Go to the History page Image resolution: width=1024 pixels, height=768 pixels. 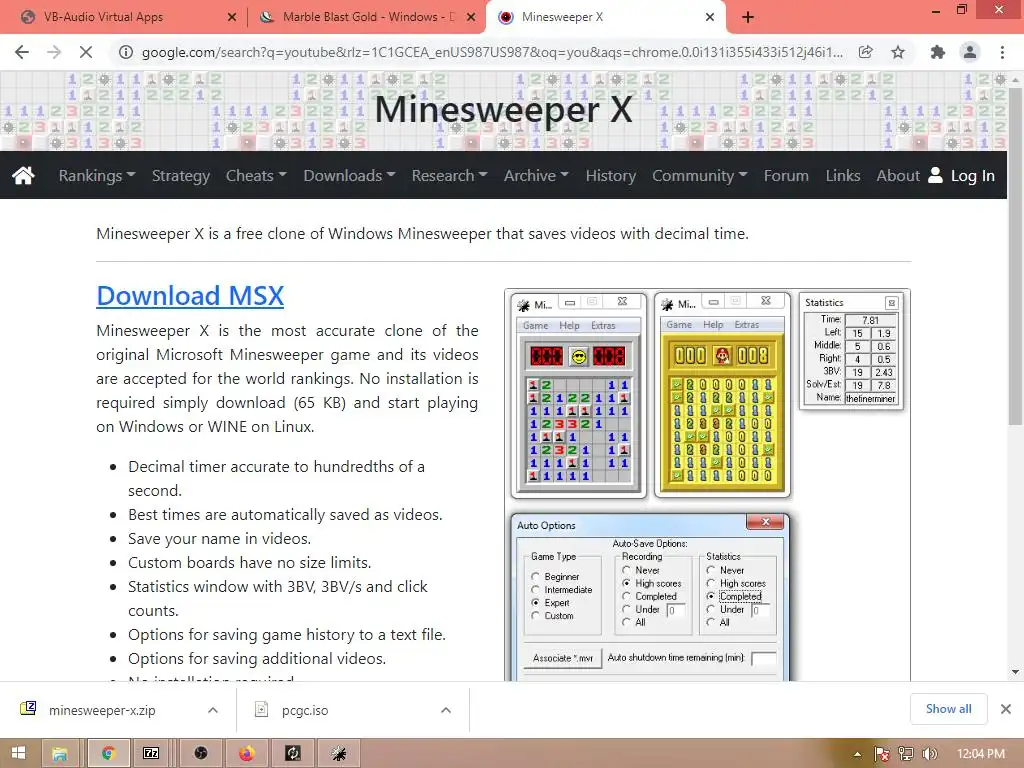coord(611,176)
